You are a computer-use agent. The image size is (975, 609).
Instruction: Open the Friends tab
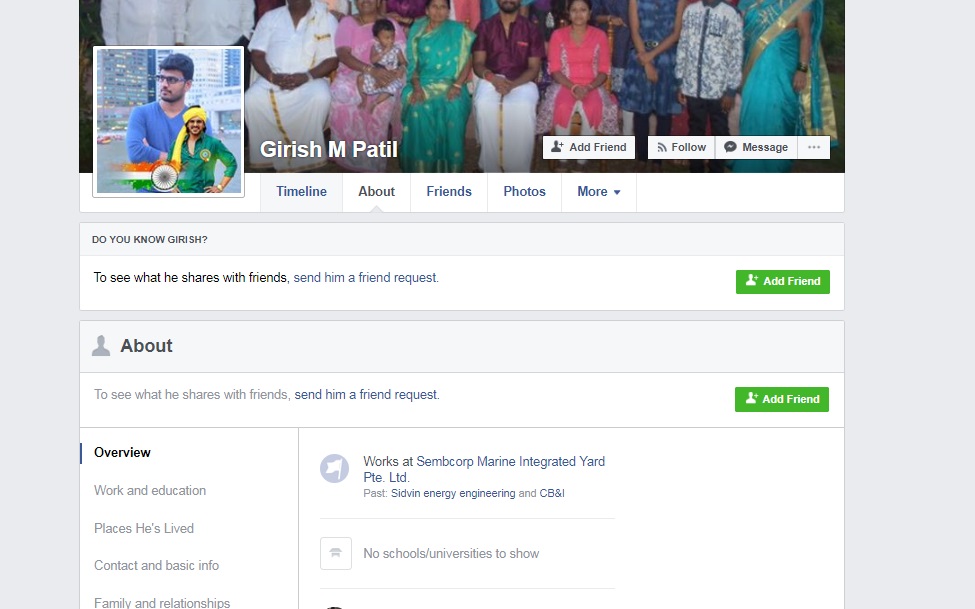pyautogui.click(x=449, y=192)
